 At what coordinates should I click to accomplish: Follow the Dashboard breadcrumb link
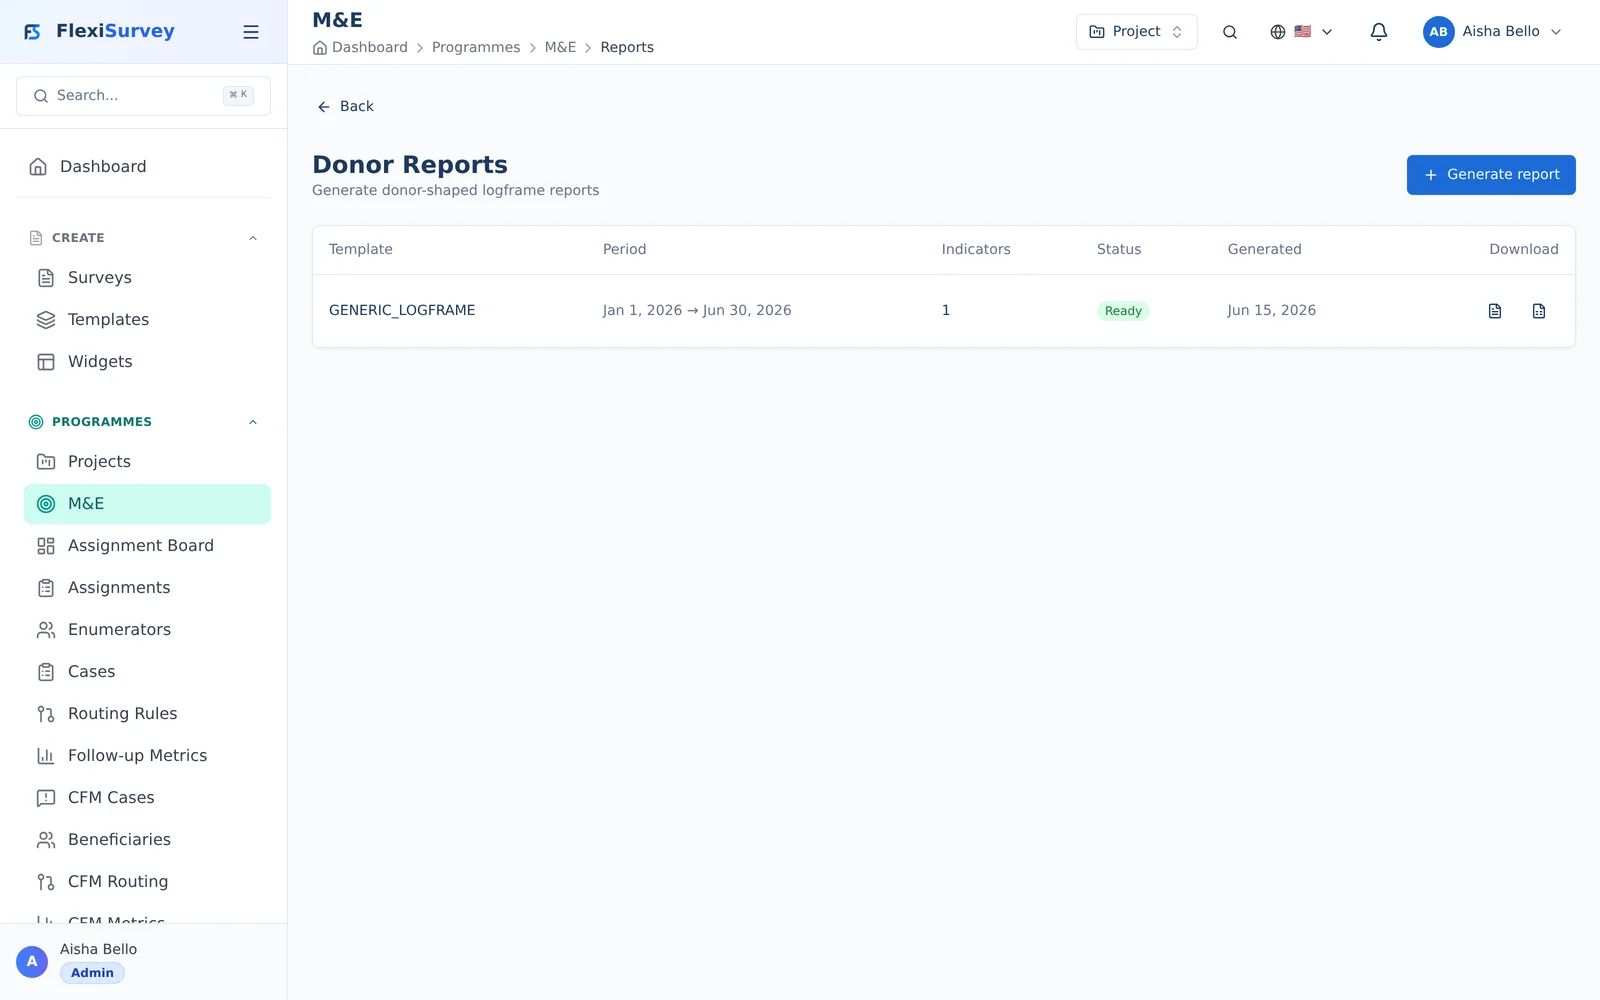point(369,48)
